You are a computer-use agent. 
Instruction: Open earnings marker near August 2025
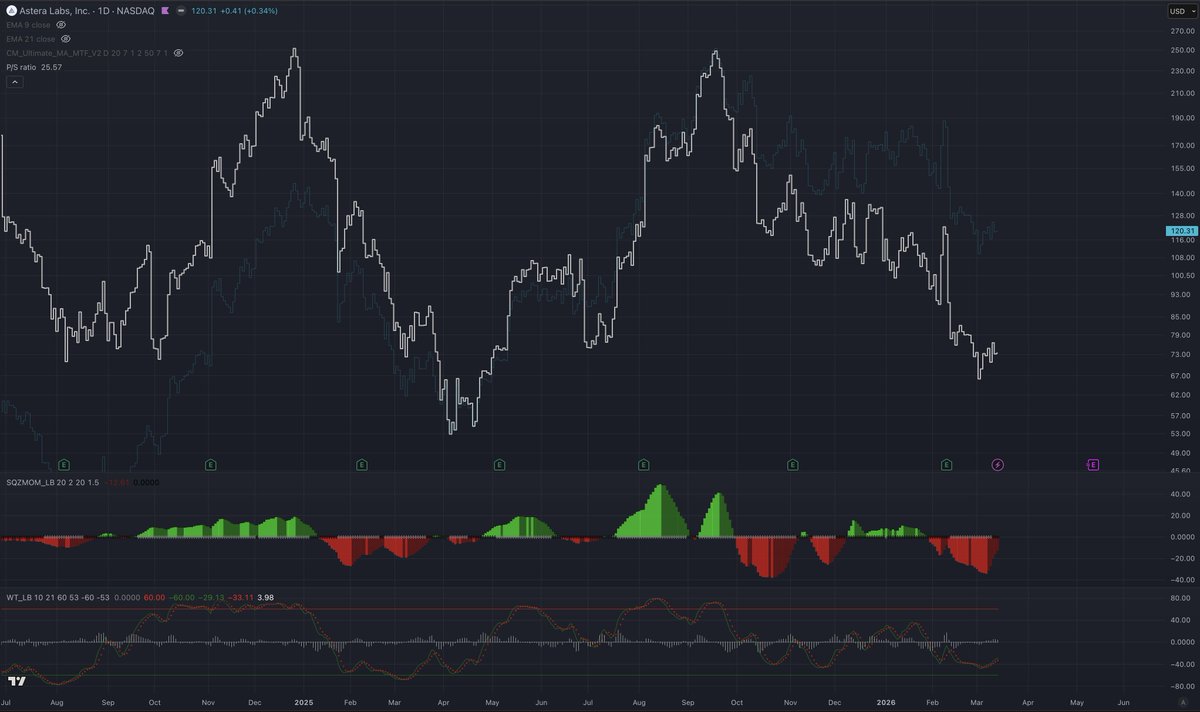tap(643, 464)
